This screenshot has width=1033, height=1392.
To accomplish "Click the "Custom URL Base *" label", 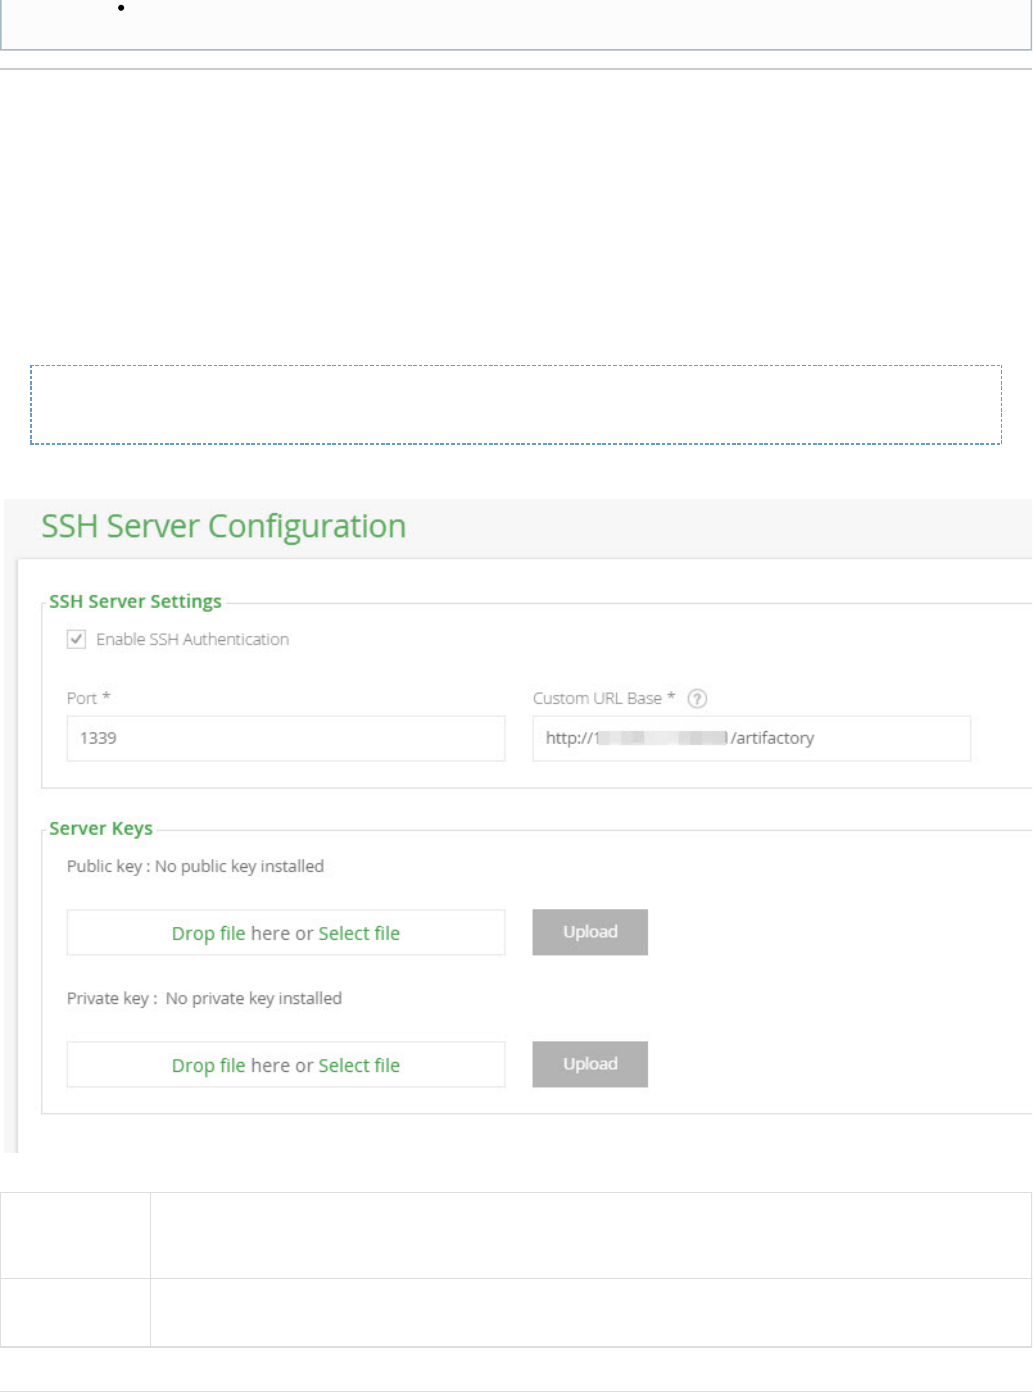I will tap(604, 698).
